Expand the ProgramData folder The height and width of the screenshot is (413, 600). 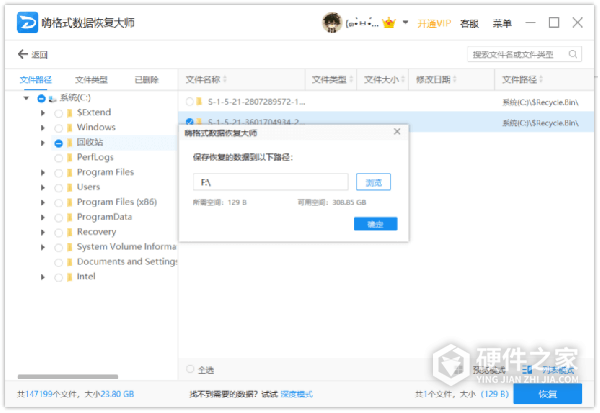click(43, 217)
